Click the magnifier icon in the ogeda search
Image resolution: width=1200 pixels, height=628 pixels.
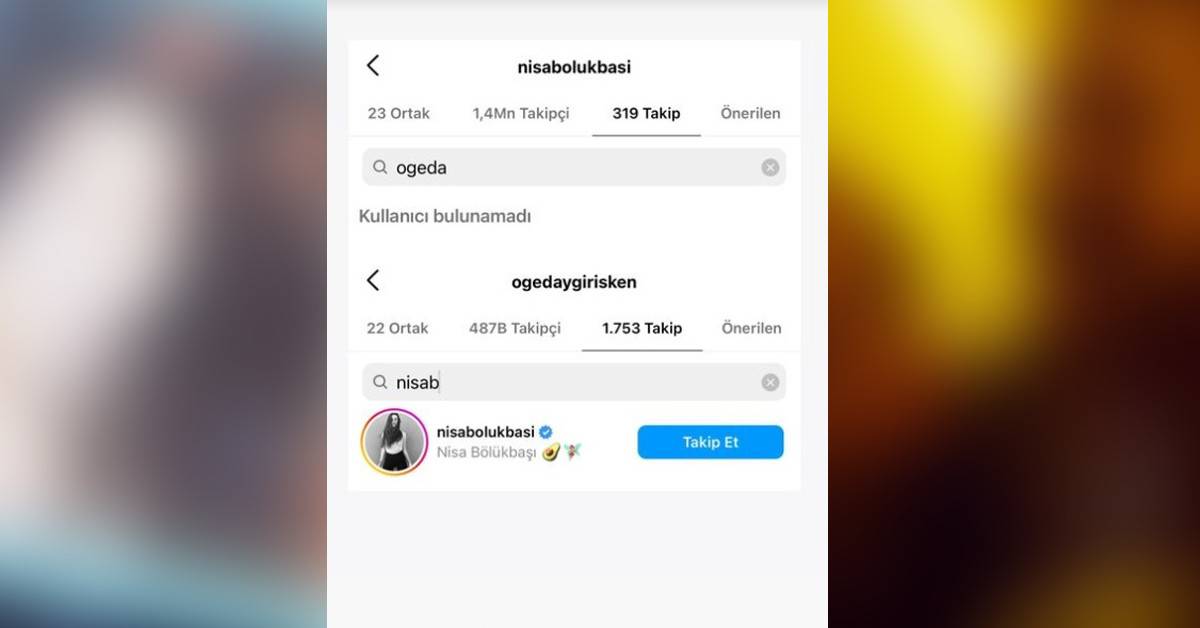[380, 167]
